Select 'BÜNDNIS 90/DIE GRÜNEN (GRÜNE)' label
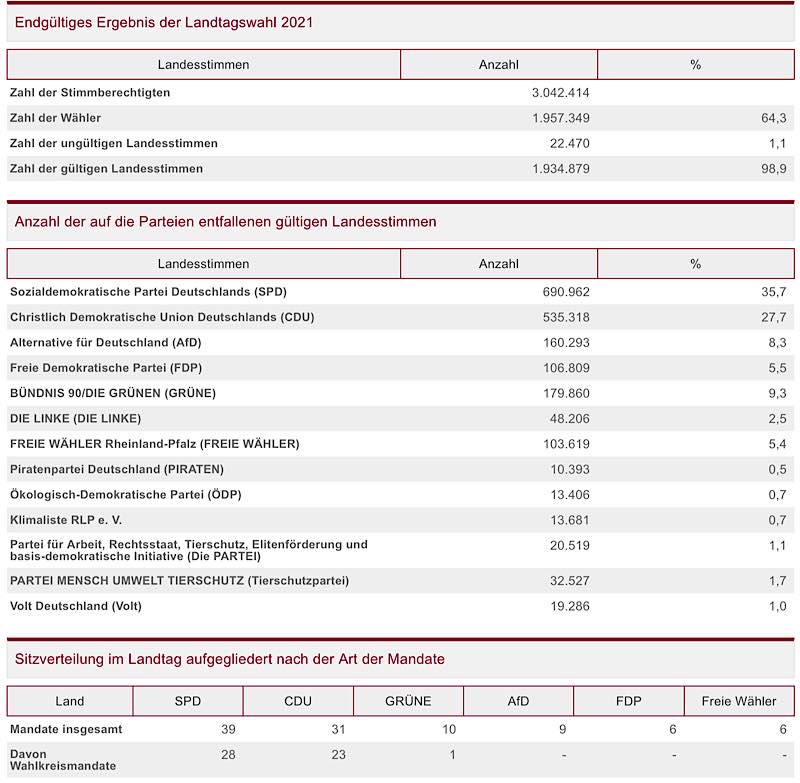 tap(113, 393)
